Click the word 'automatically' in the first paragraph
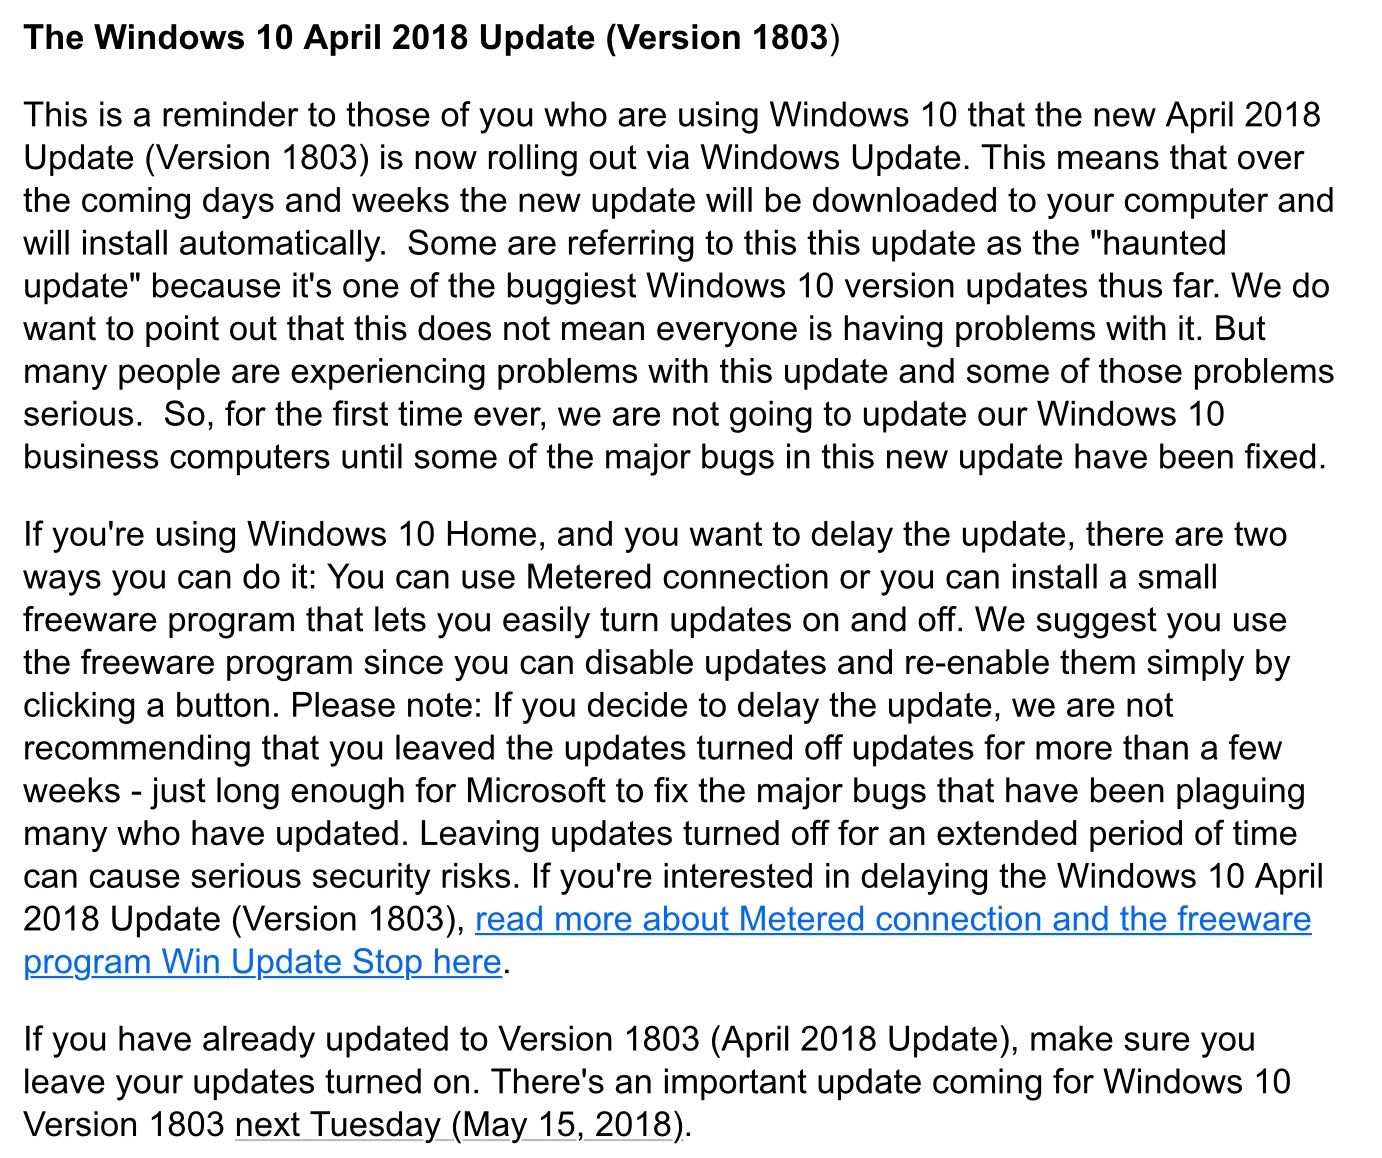Image resolution: width=1382 pixels, height=1158 pixels. point(281,243)
